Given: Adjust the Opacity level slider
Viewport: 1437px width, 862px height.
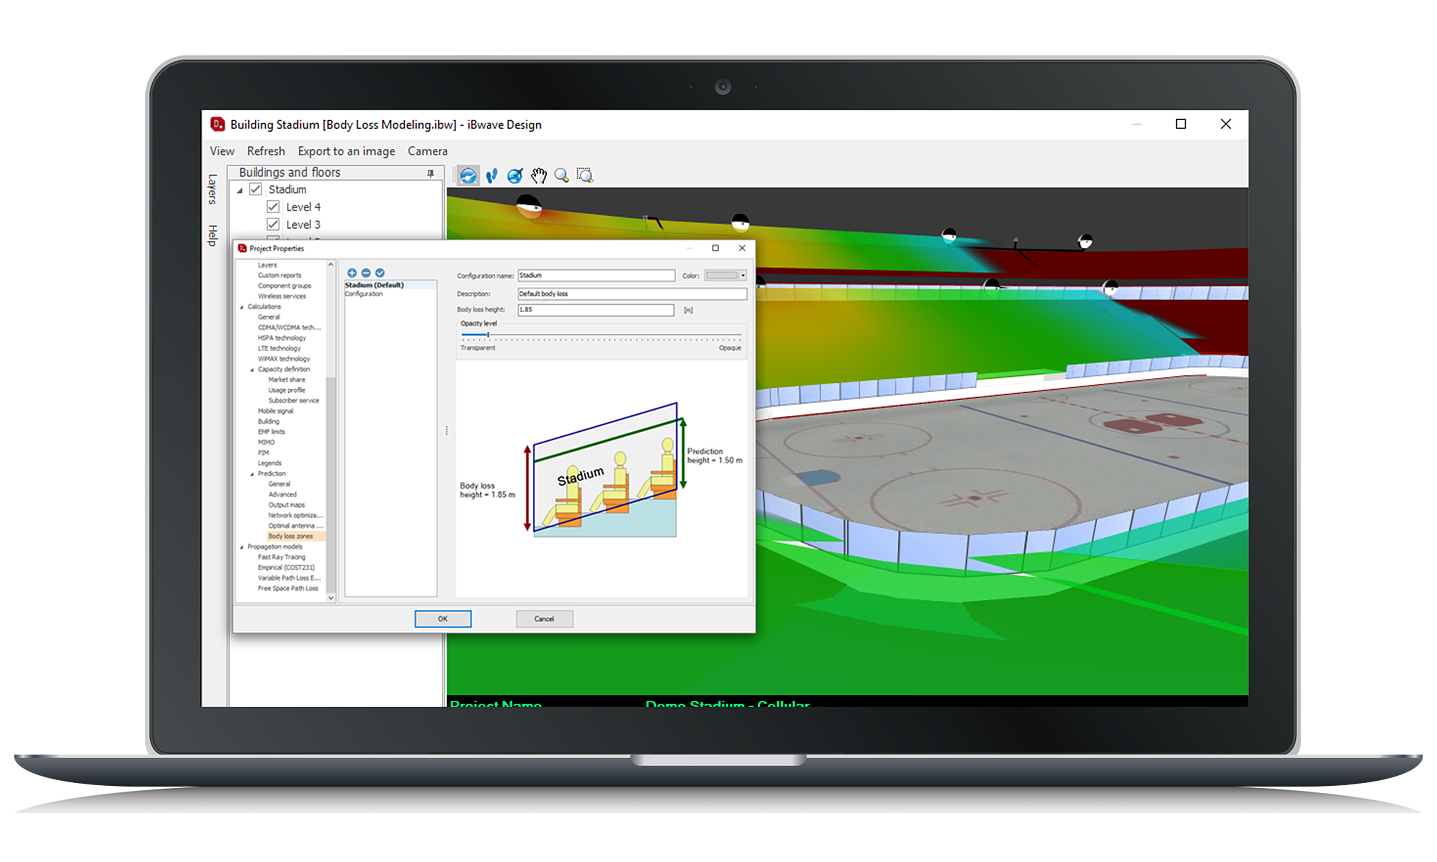Looking at the screenshot, I should [488, 335].
